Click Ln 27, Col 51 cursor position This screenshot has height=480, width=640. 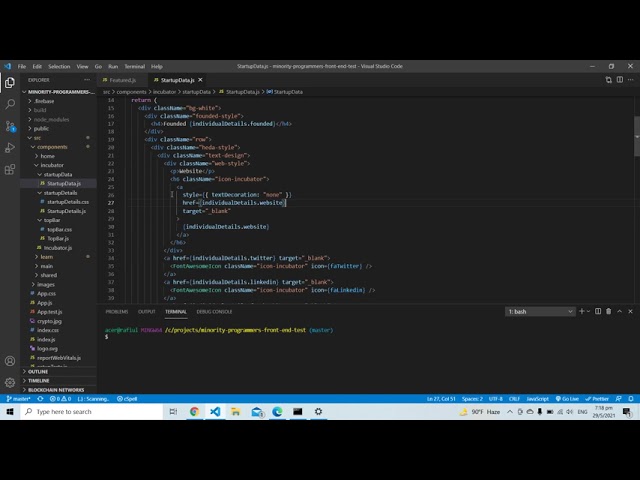click(441, 399)
